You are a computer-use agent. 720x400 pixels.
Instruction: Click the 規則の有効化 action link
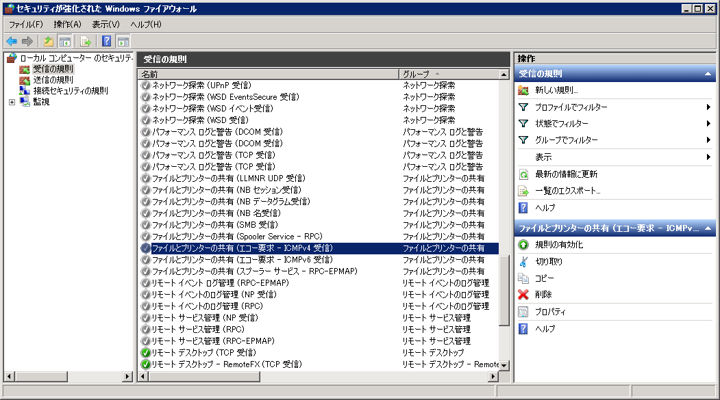click(559, 244)
